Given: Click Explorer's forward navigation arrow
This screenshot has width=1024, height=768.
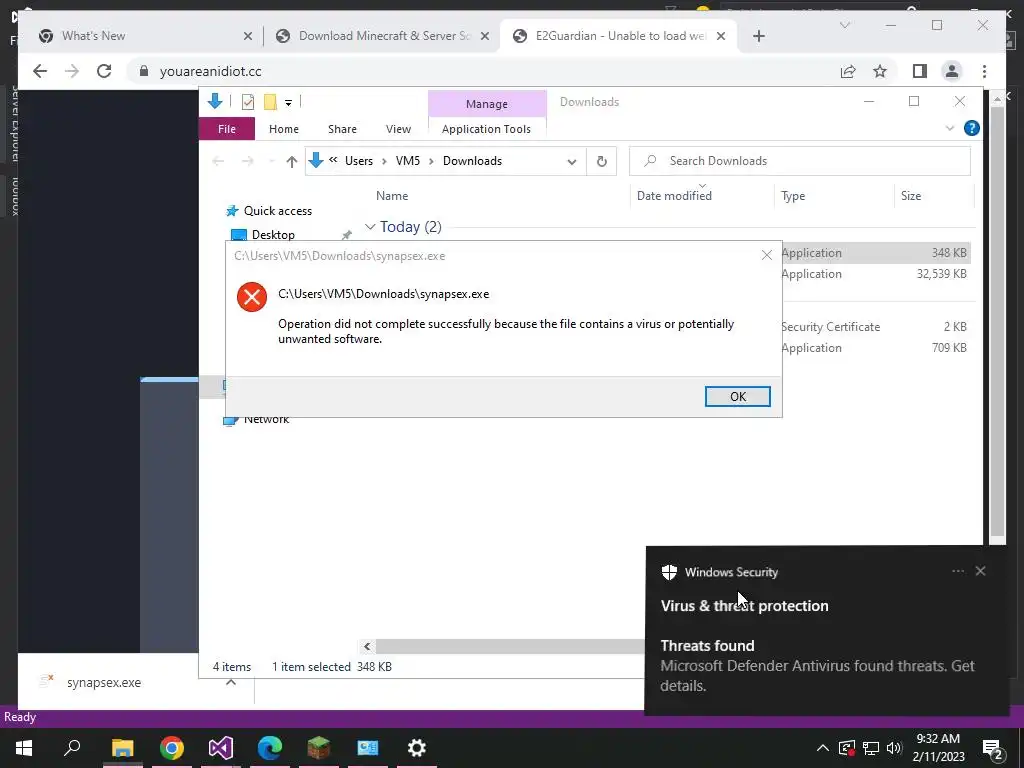Looking at the screenshot, I should tap(248, 161).
